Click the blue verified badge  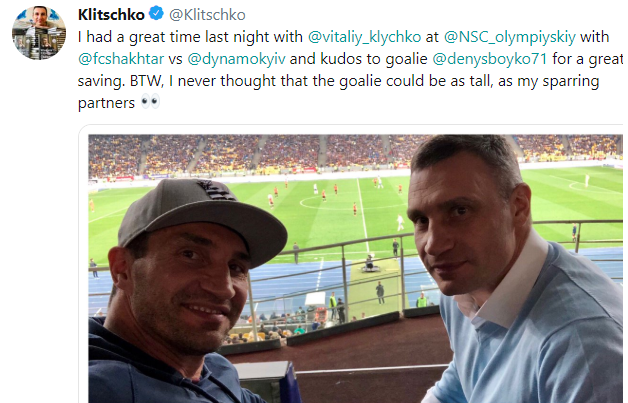pos(157,15)
